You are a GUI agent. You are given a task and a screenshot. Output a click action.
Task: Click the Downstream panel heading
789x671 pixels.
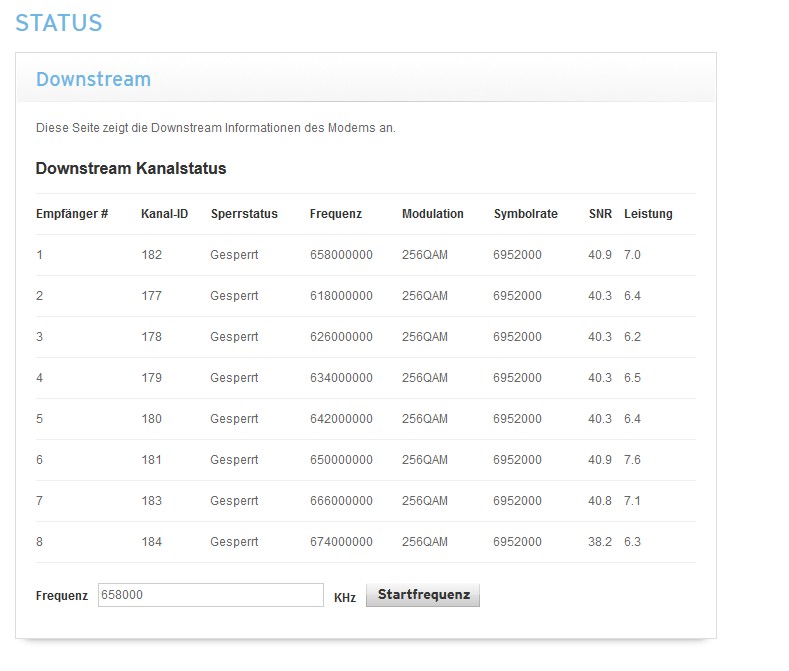pyautogui.click(x=93, y=79)
